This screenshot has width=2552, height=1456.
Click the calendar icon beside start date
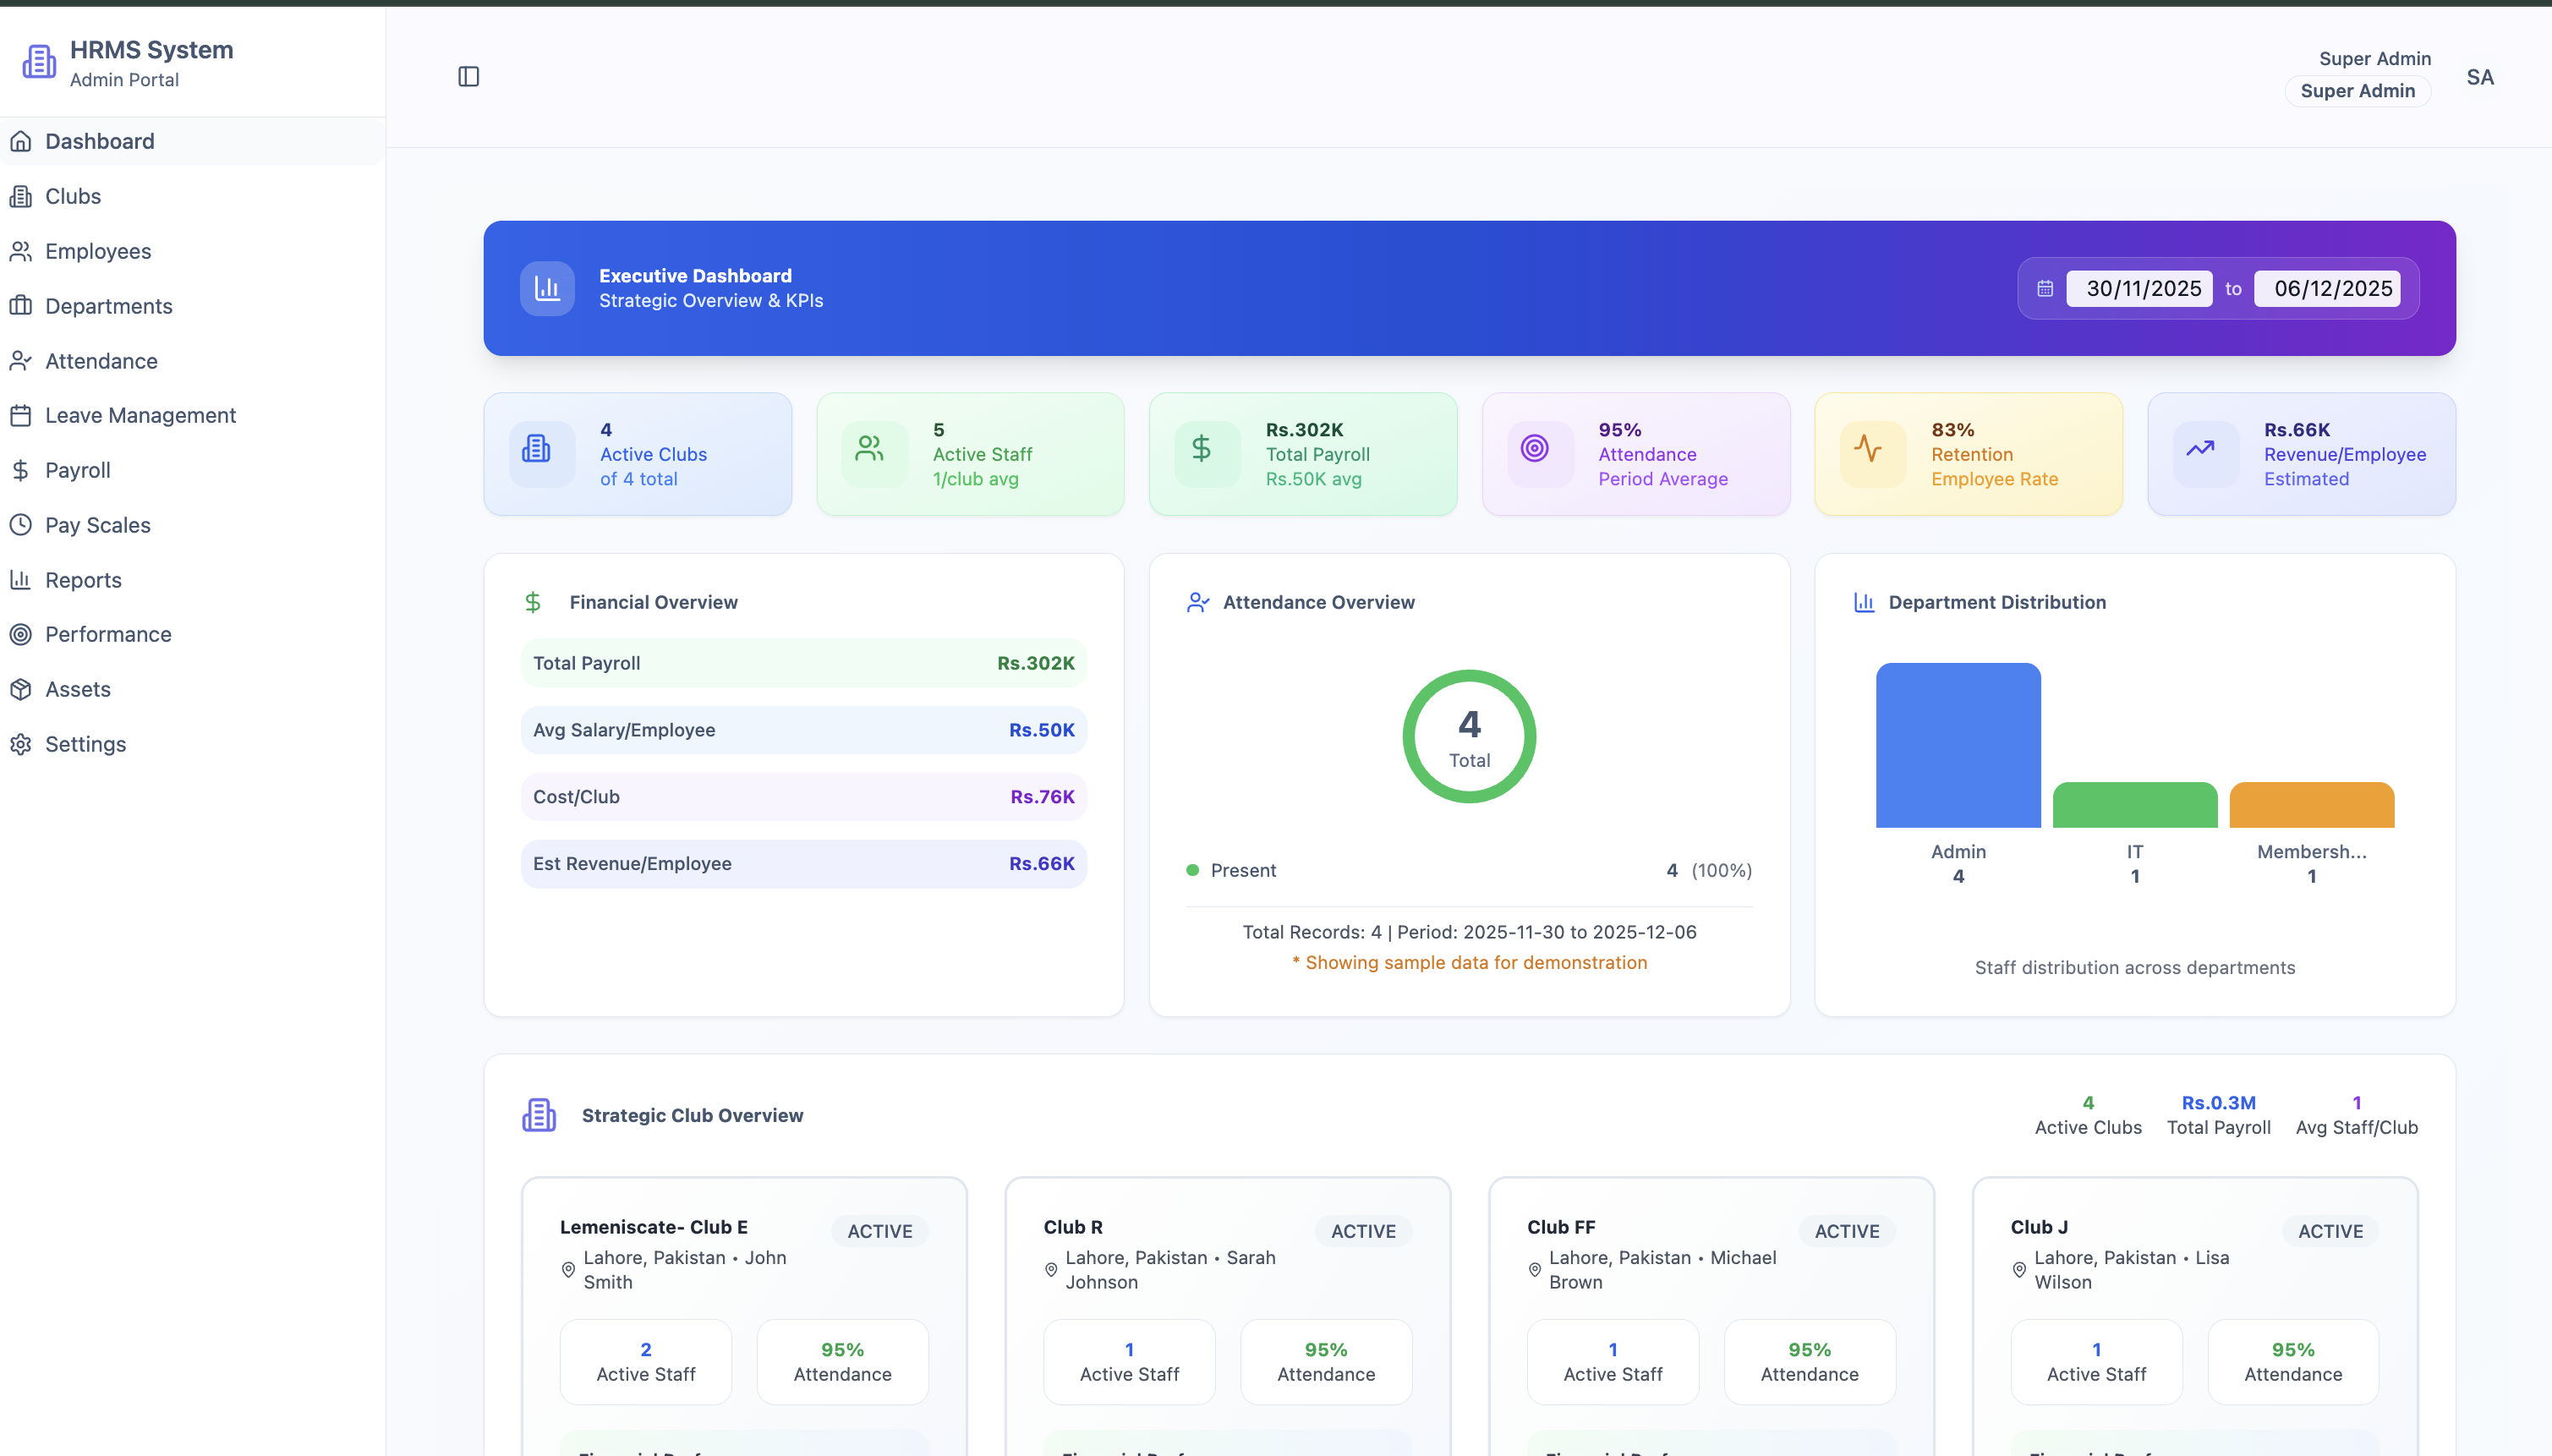2045,289
